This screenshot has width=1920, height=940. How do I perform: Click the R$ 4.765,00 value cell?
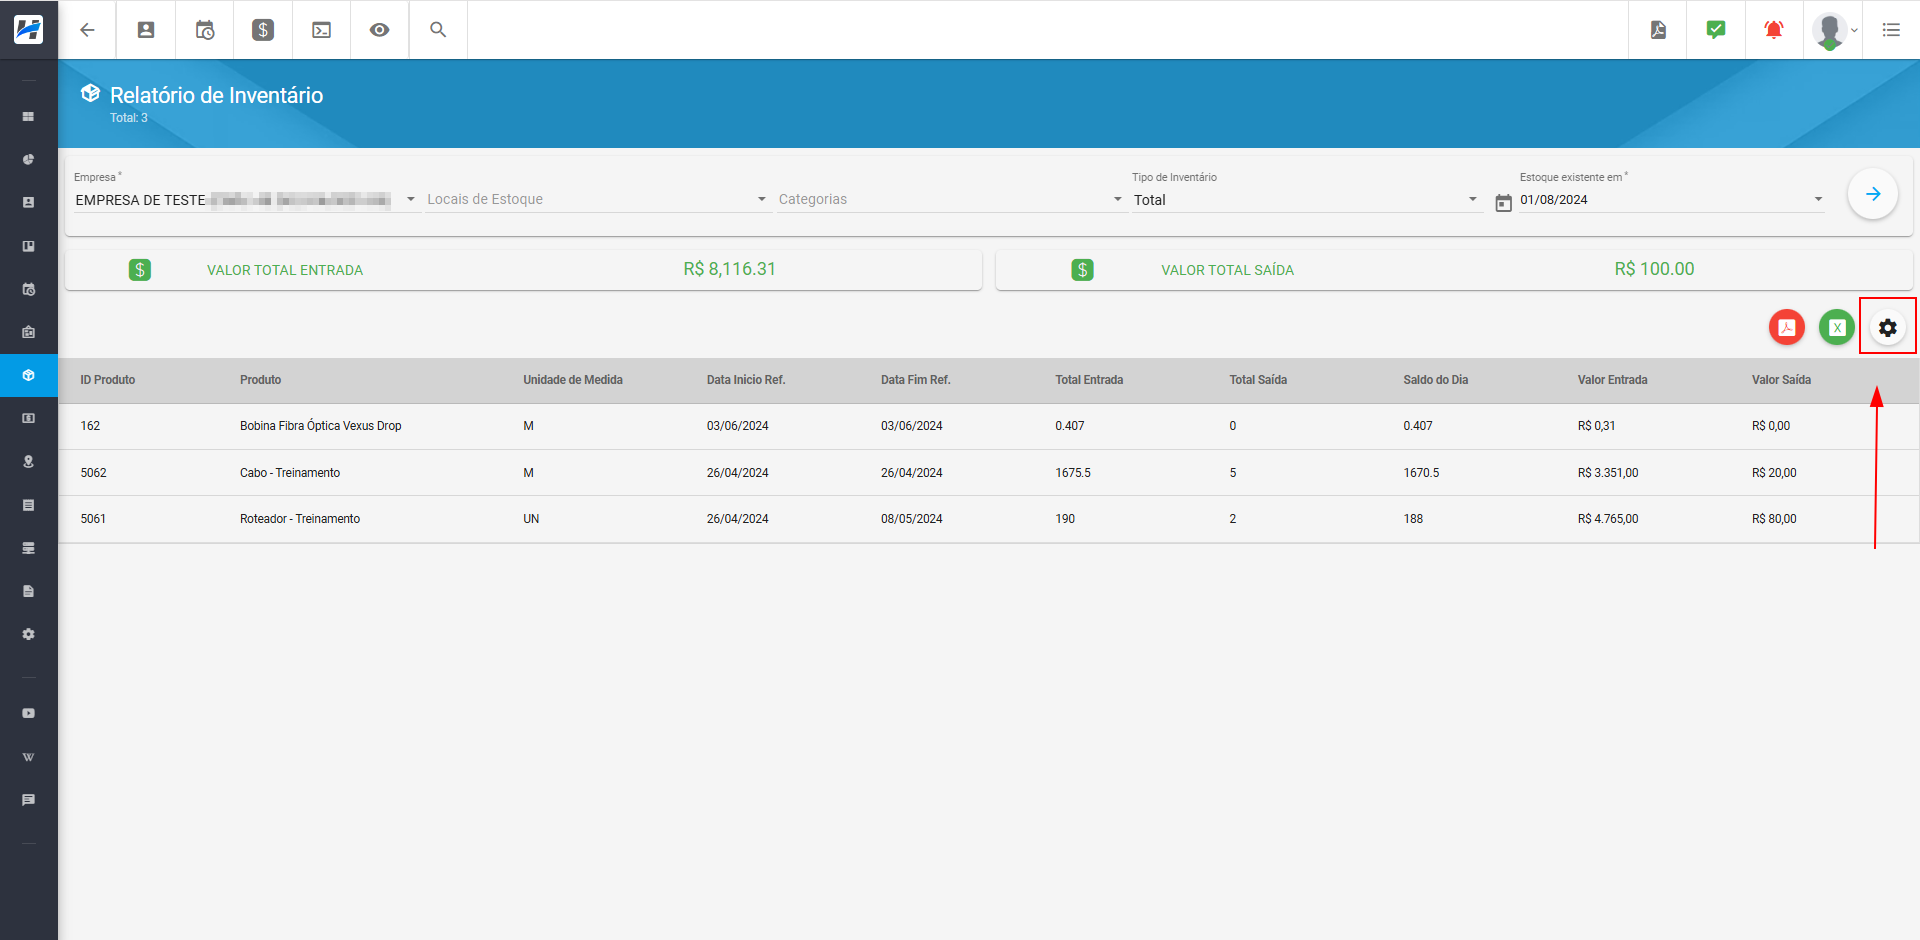[1608, 519]
